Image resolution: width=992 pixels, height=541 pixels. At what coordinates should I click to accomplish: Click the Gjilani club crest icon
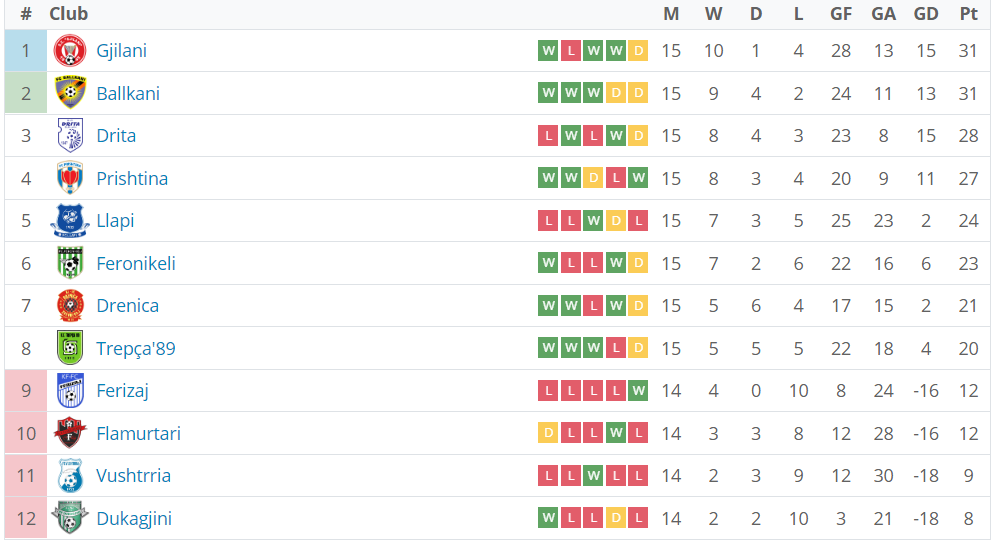click(70, 51)
